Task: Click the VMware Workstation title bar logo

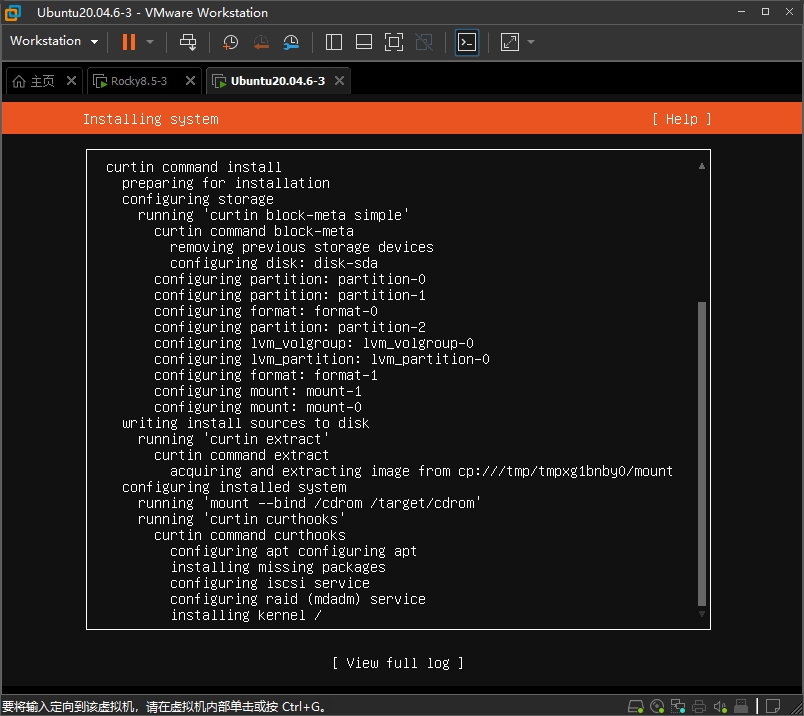Action: [13, 13]
